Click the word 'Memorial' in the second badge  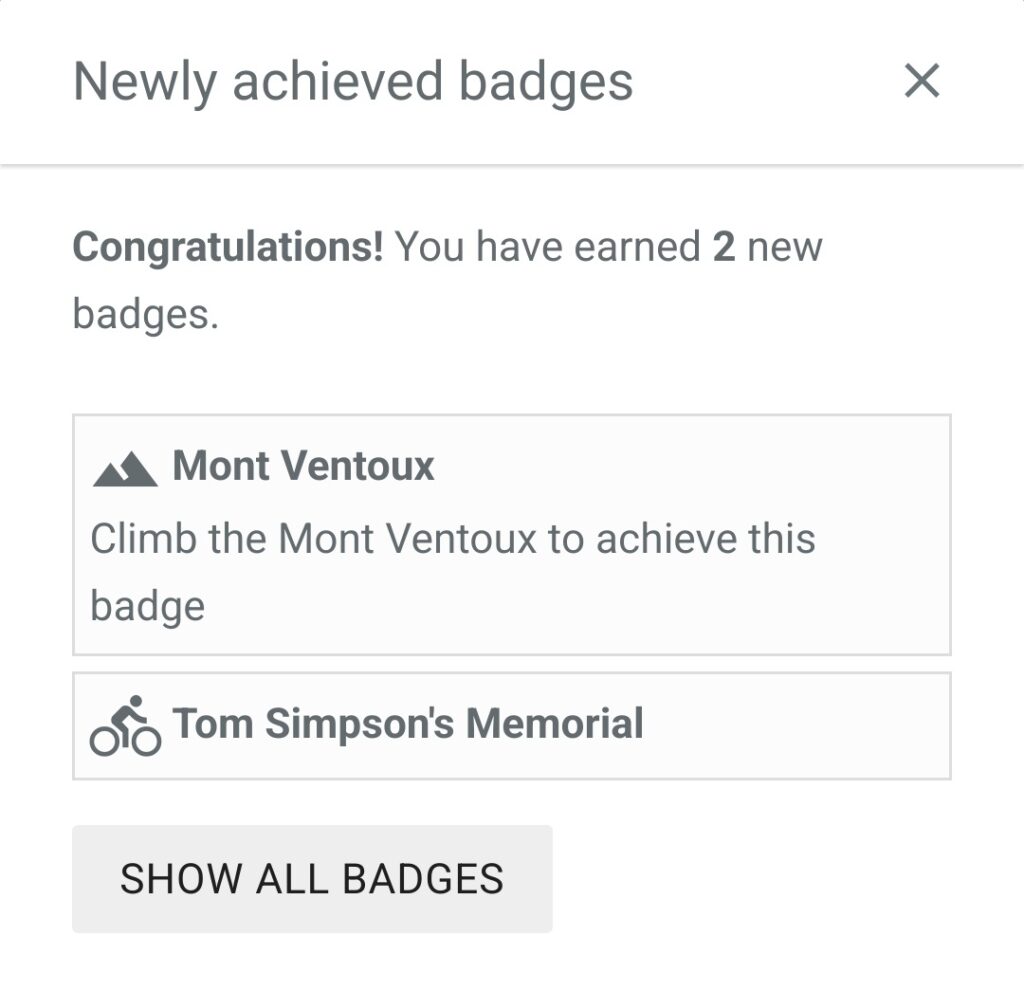point(555,723)
